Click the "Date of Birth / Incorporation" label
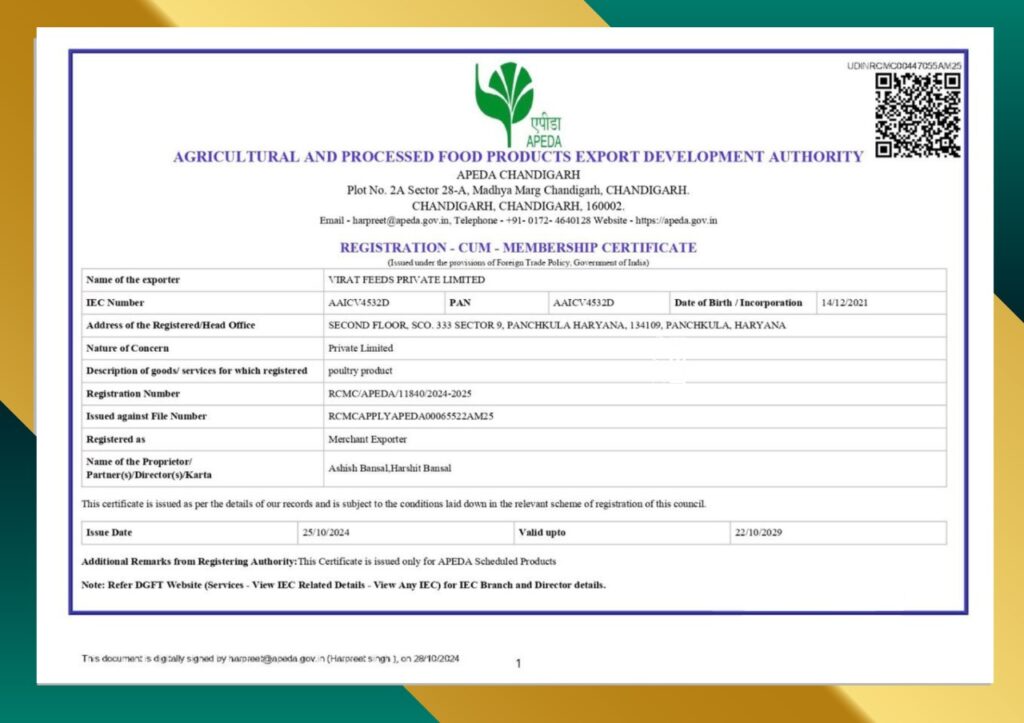Viewport: 1024px width, 723px height. point(738,302)
